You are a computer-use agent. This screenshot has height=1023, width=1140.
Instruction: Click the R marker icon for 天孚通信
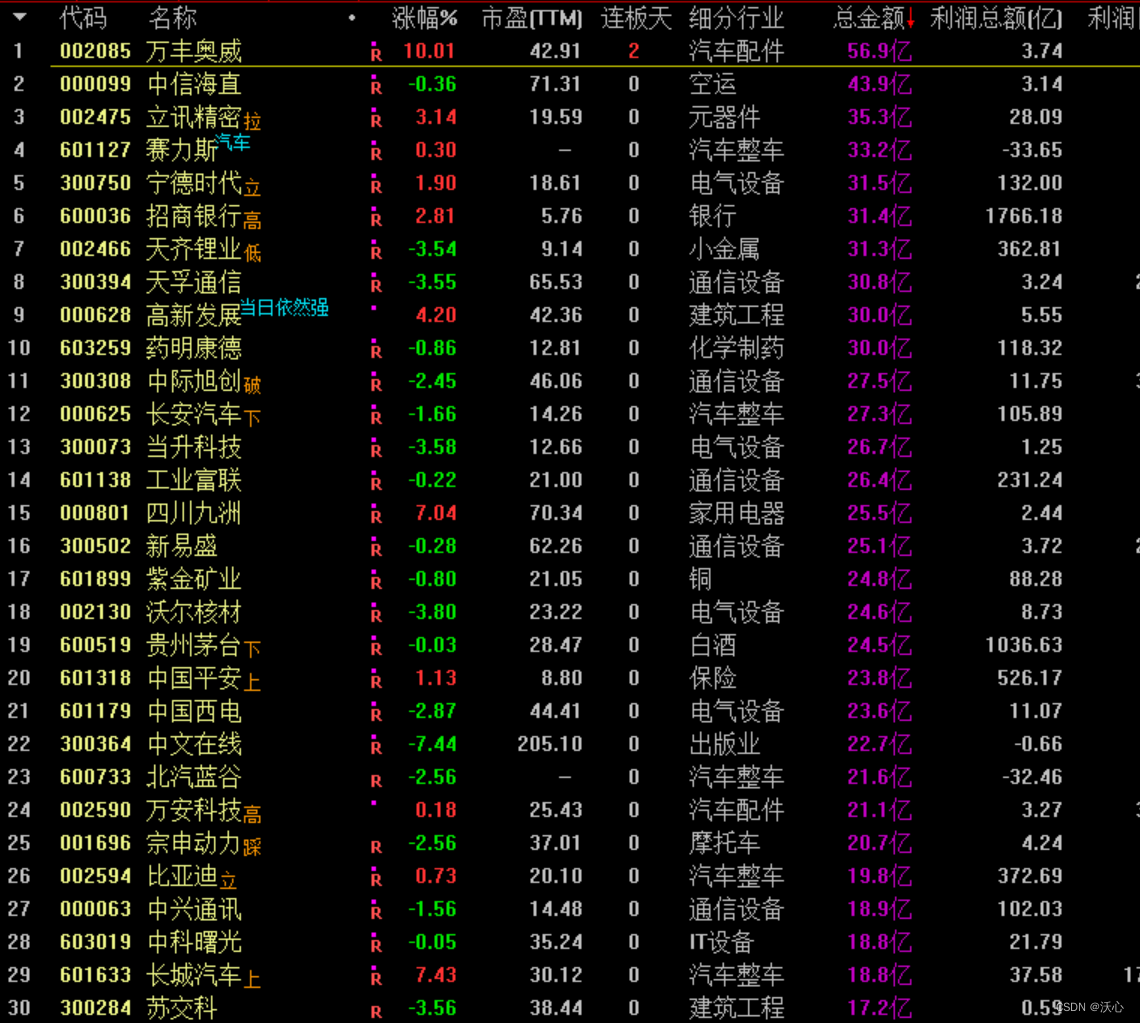tap(376, 283)
